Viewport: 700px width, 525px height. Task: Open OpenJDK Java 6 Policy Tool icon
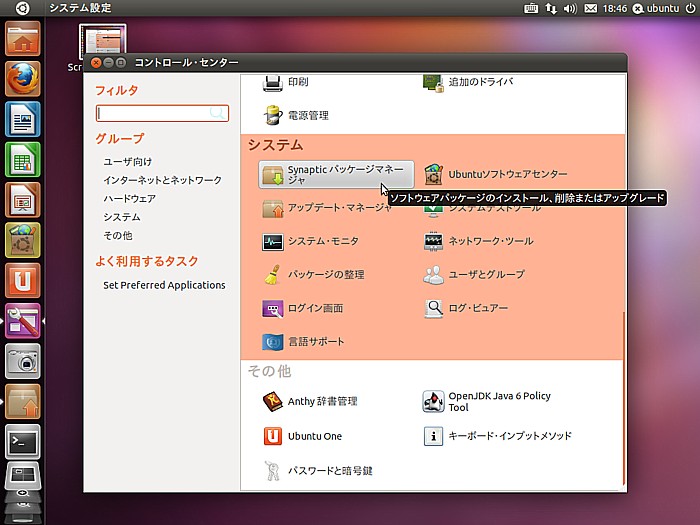coord(433,401)
